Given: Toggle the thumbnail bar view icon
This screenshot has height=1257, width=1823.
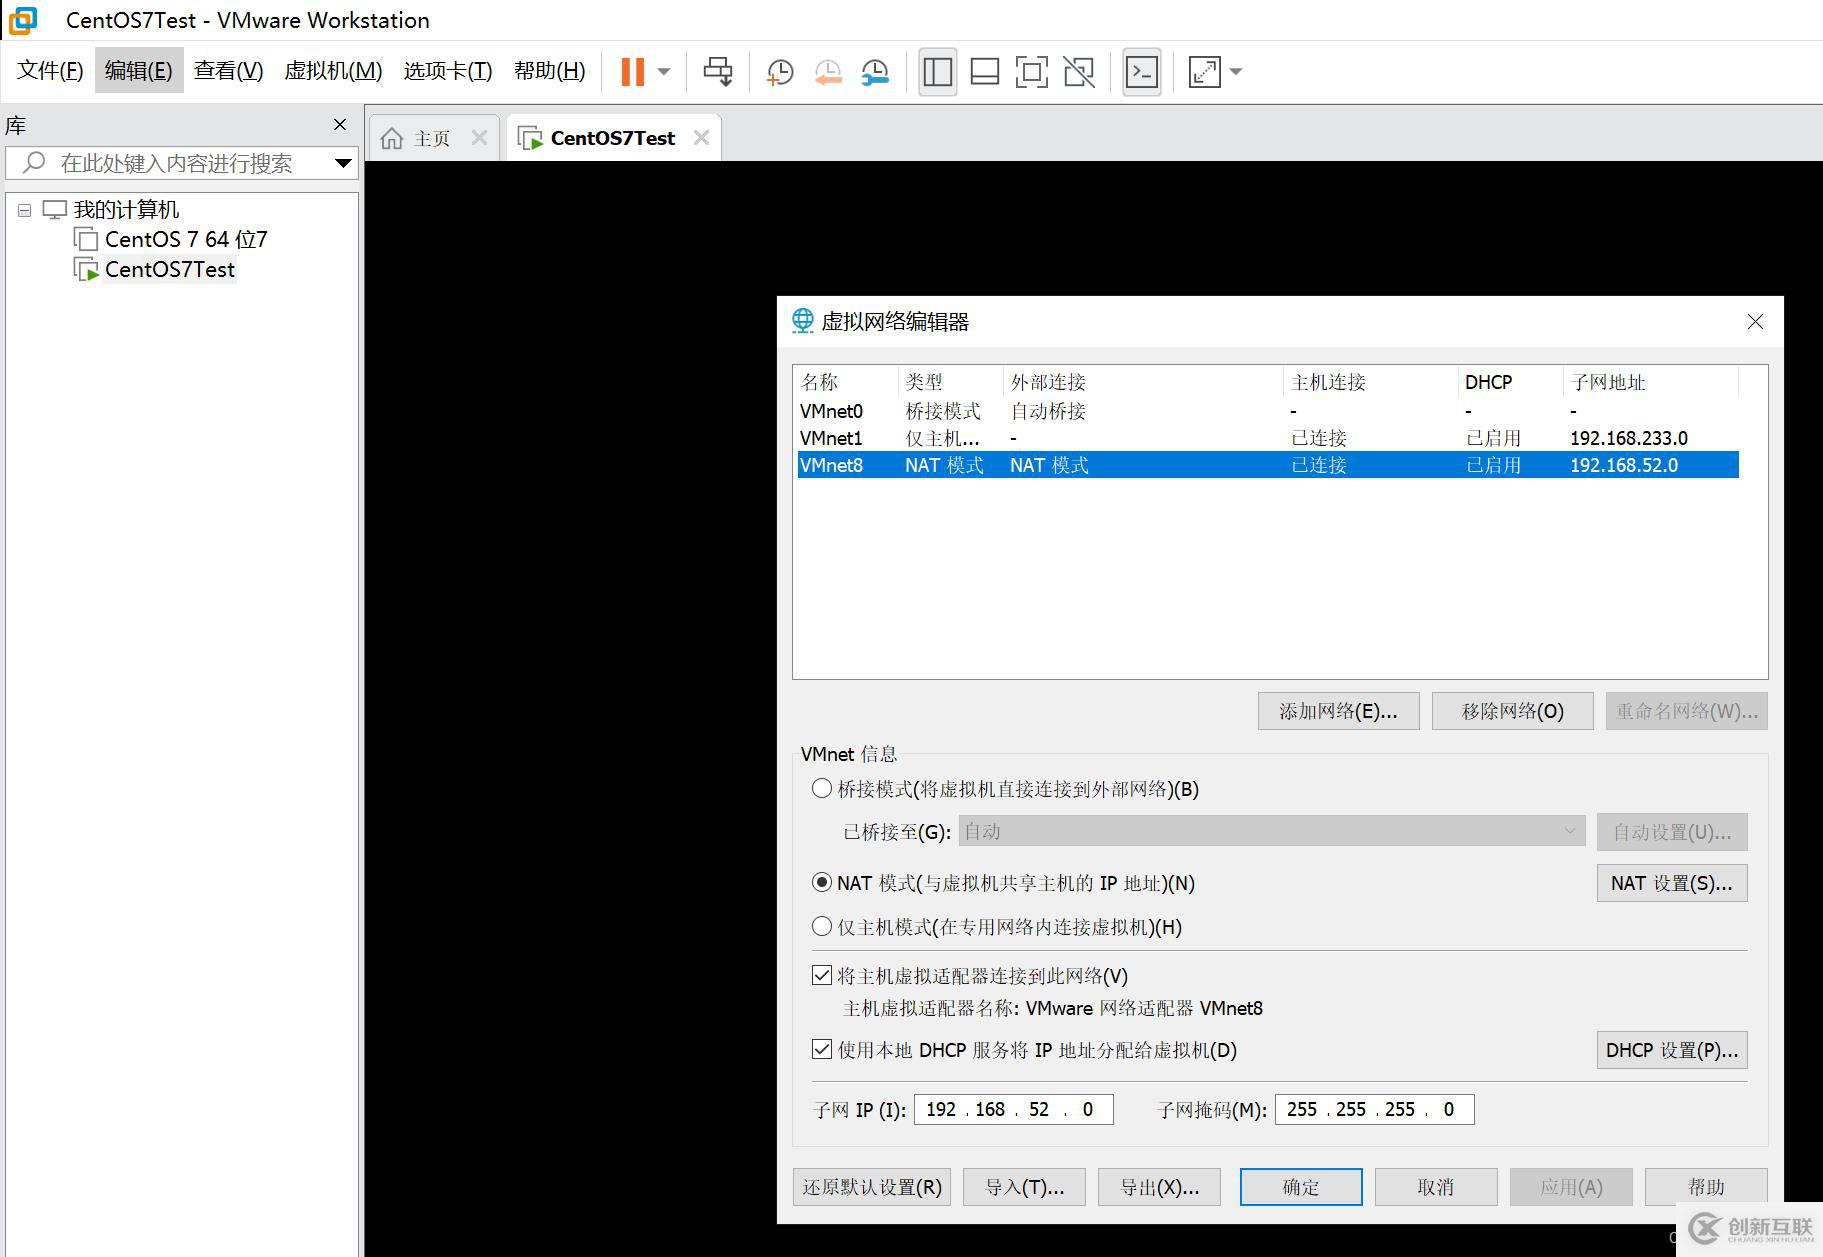Looking at the screenshot, I should click(x=985, y=71).
